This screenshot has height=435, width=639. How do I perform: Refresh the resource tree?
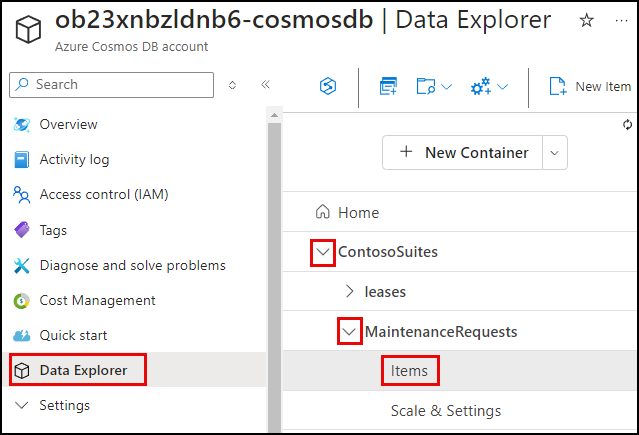(x=627, y=125)
